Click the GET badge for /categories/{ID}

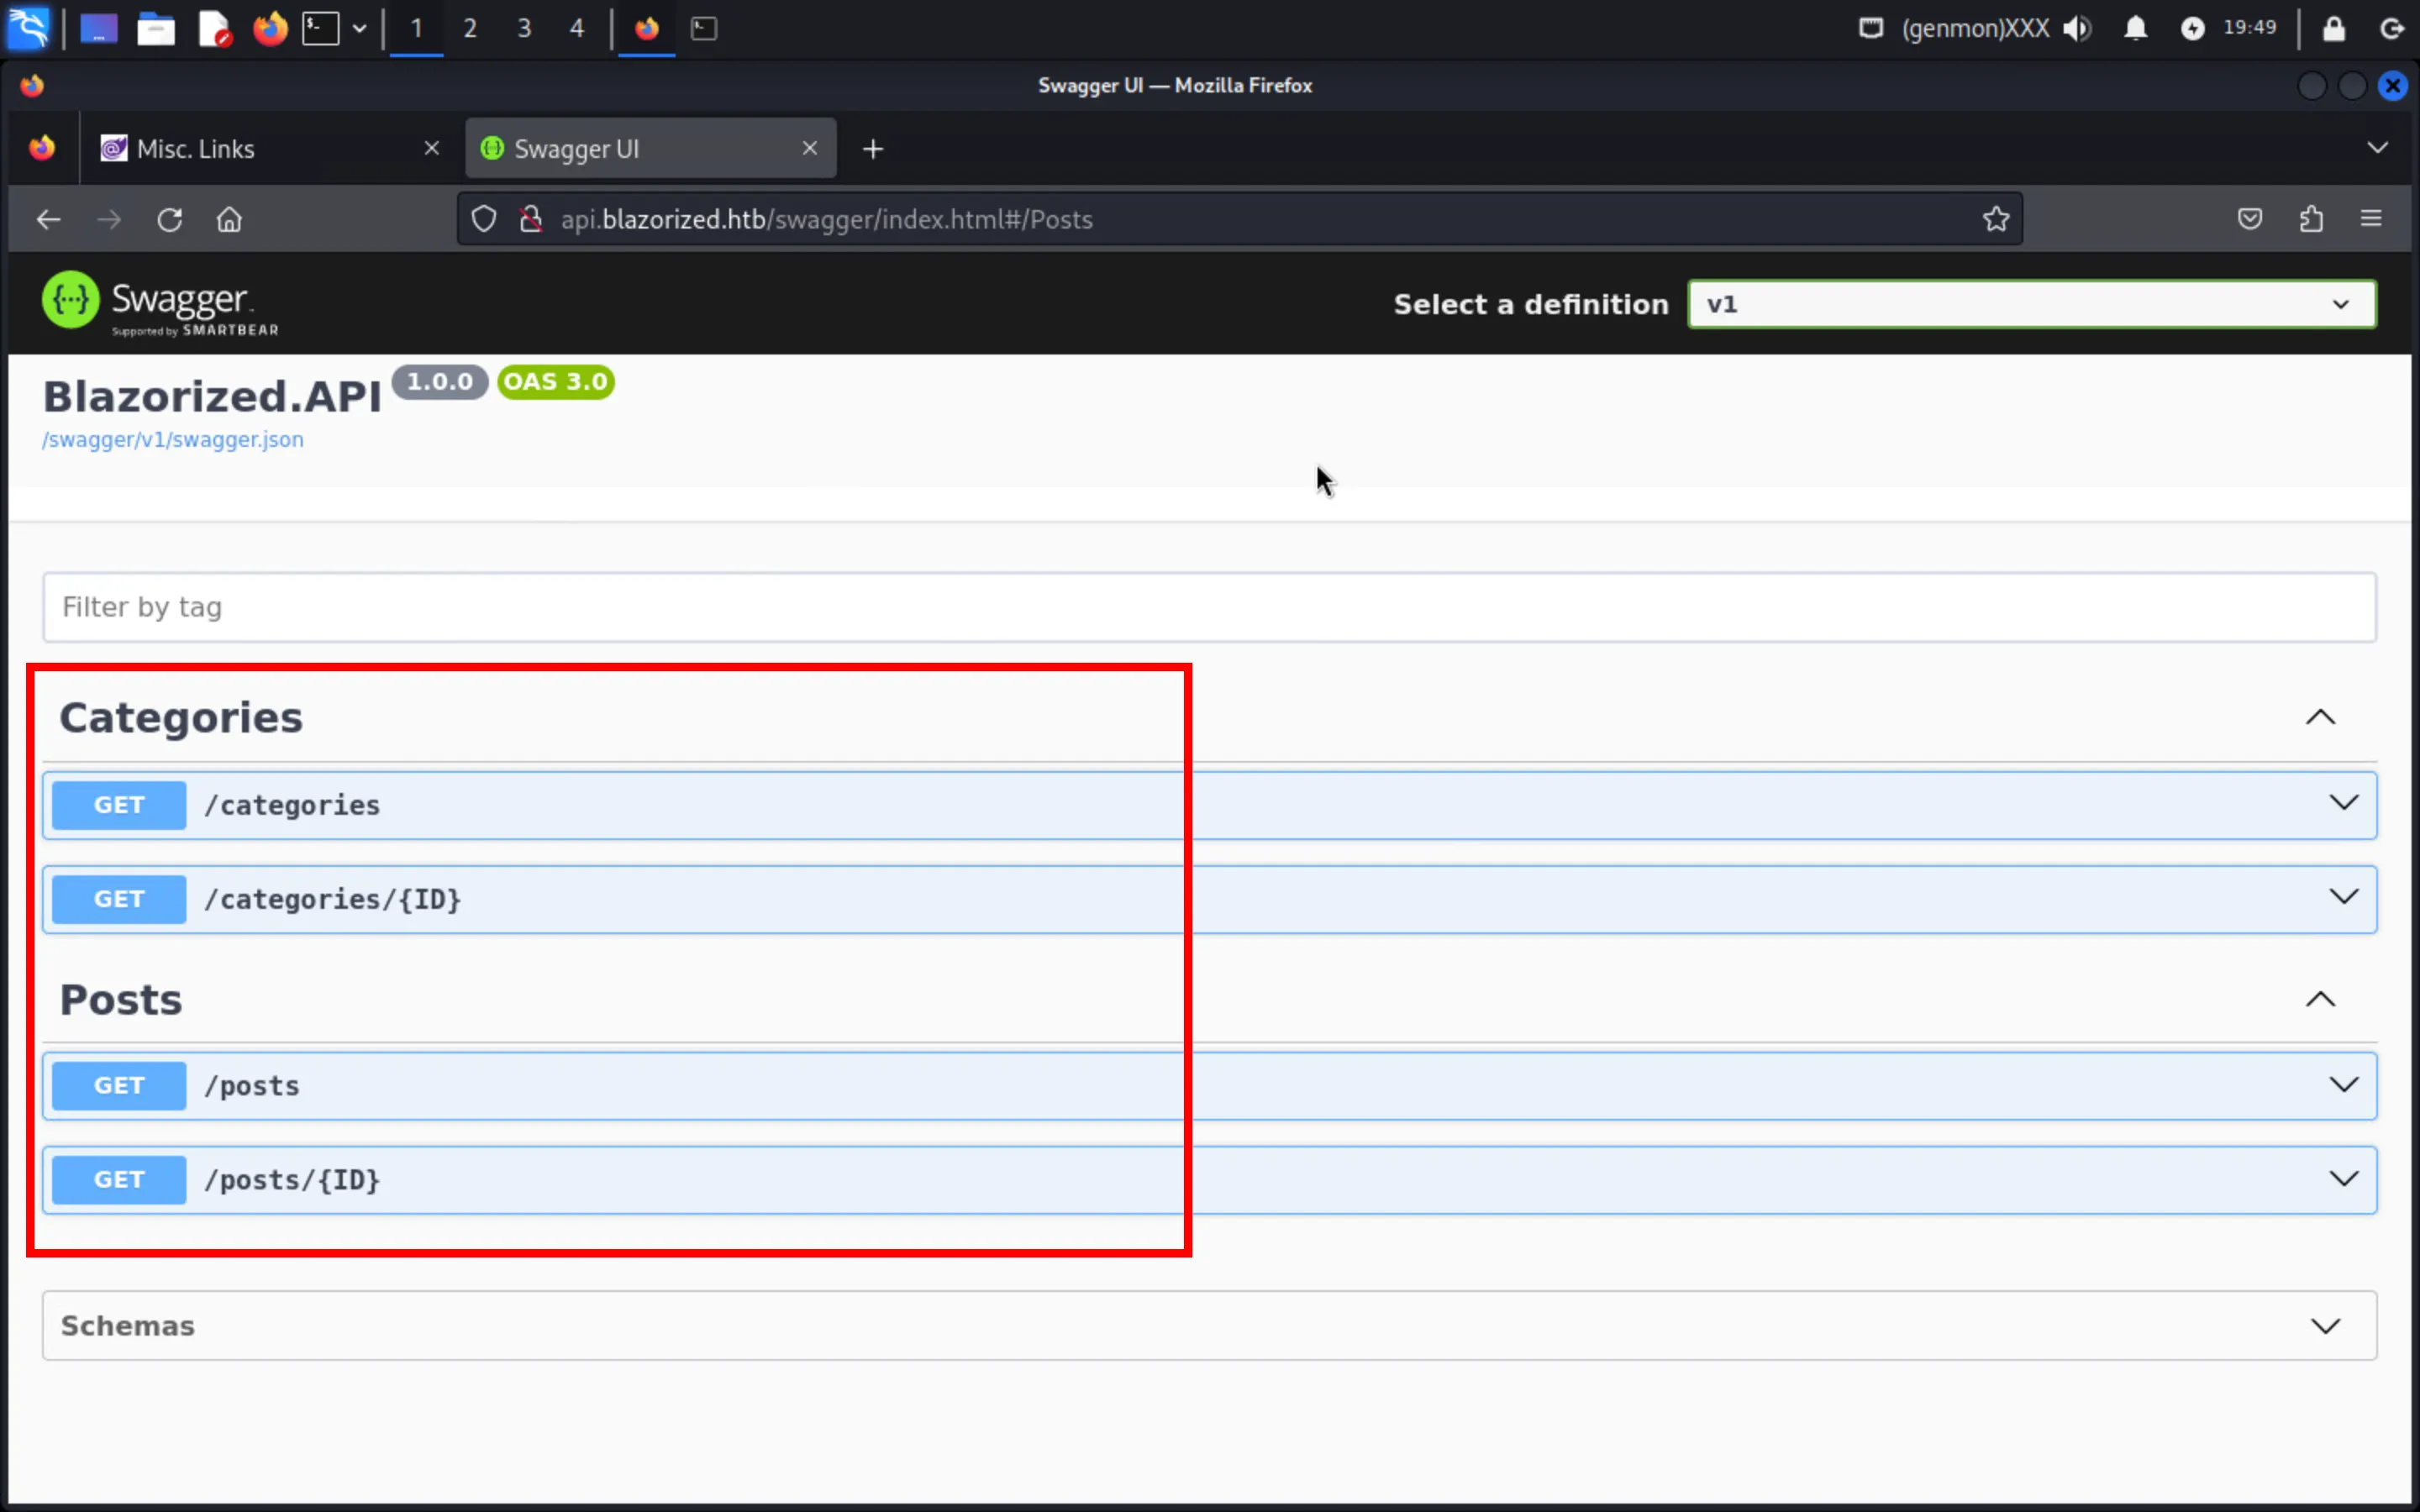pos(119,899)
